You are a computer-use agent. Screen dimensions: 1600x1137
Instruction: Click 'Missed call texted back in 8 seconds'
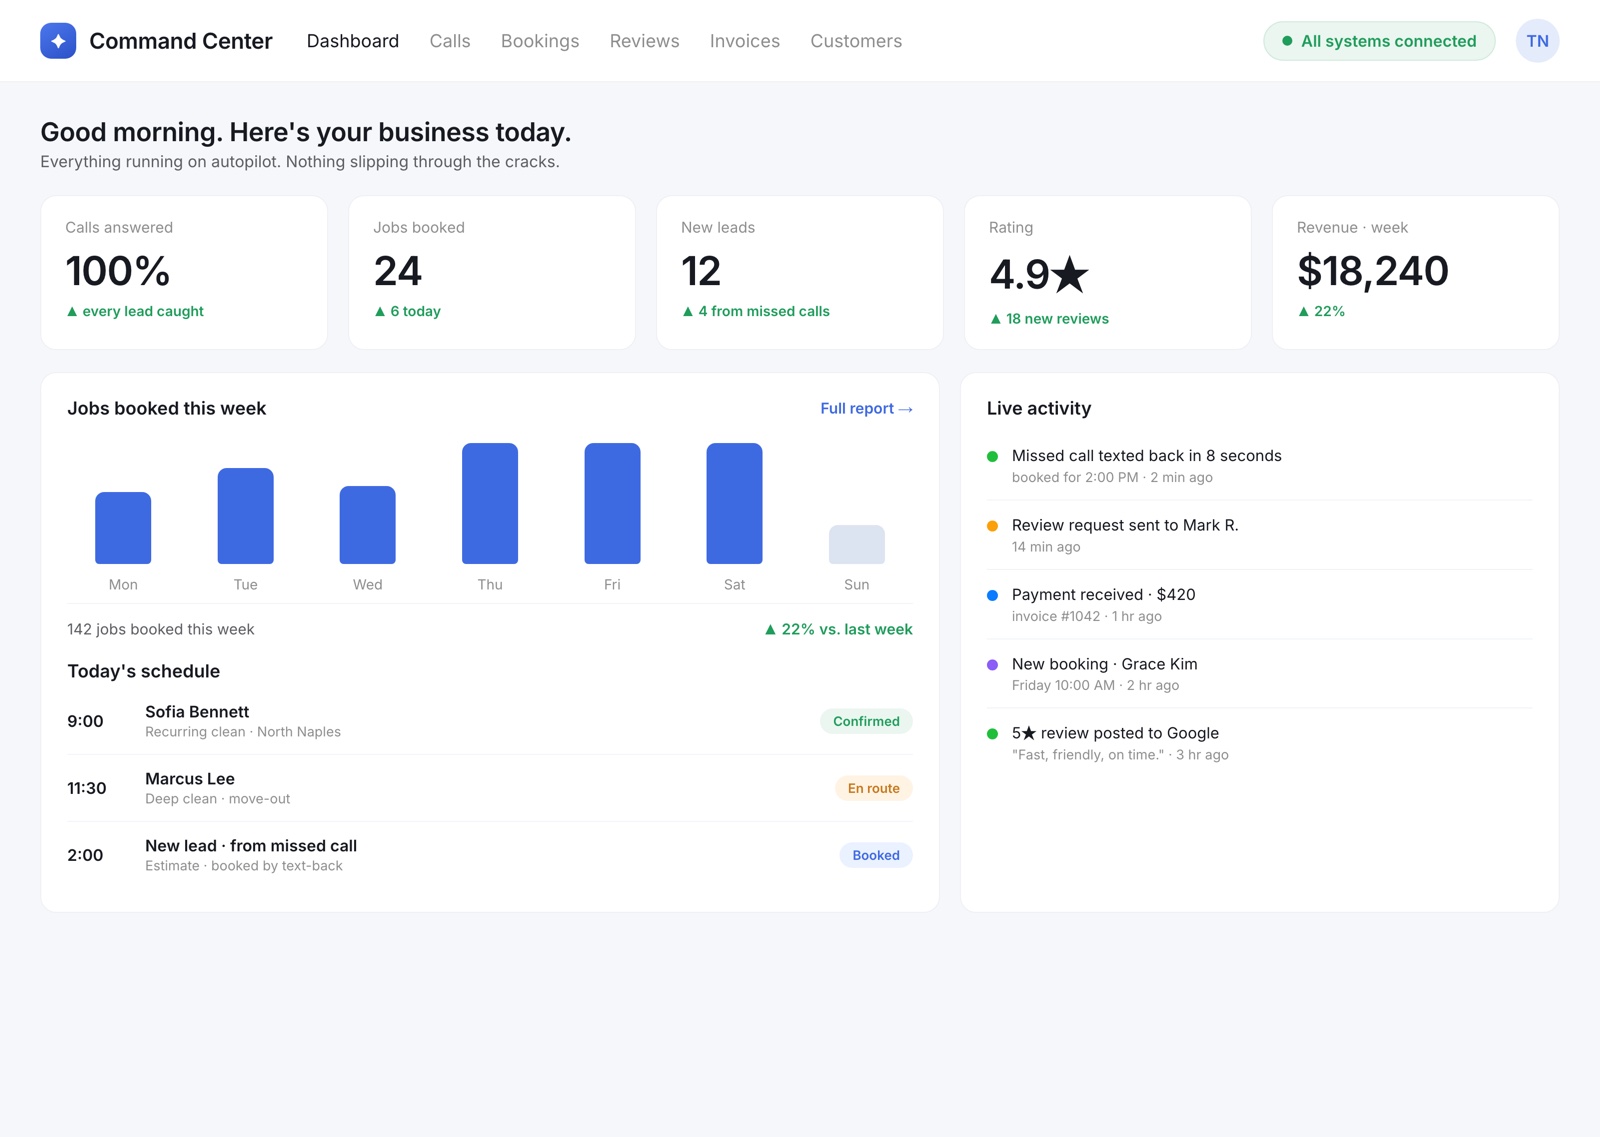[x=1147, y=455]
